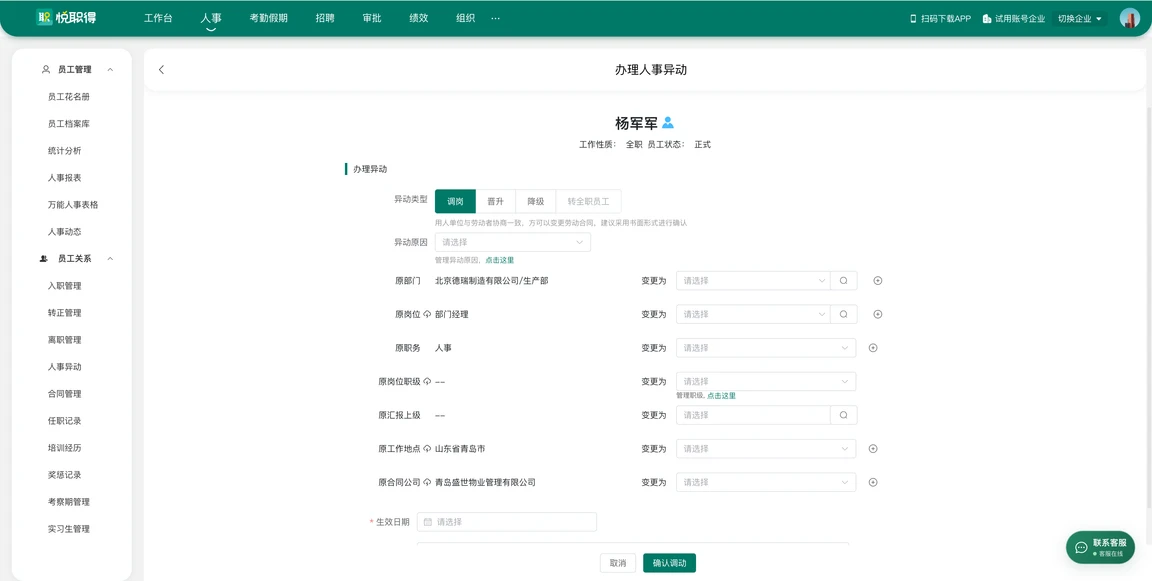Viewport: 1152px width, 581px height.
Task: Collapse the 员工管理 sidebar section
Action: 110,70
